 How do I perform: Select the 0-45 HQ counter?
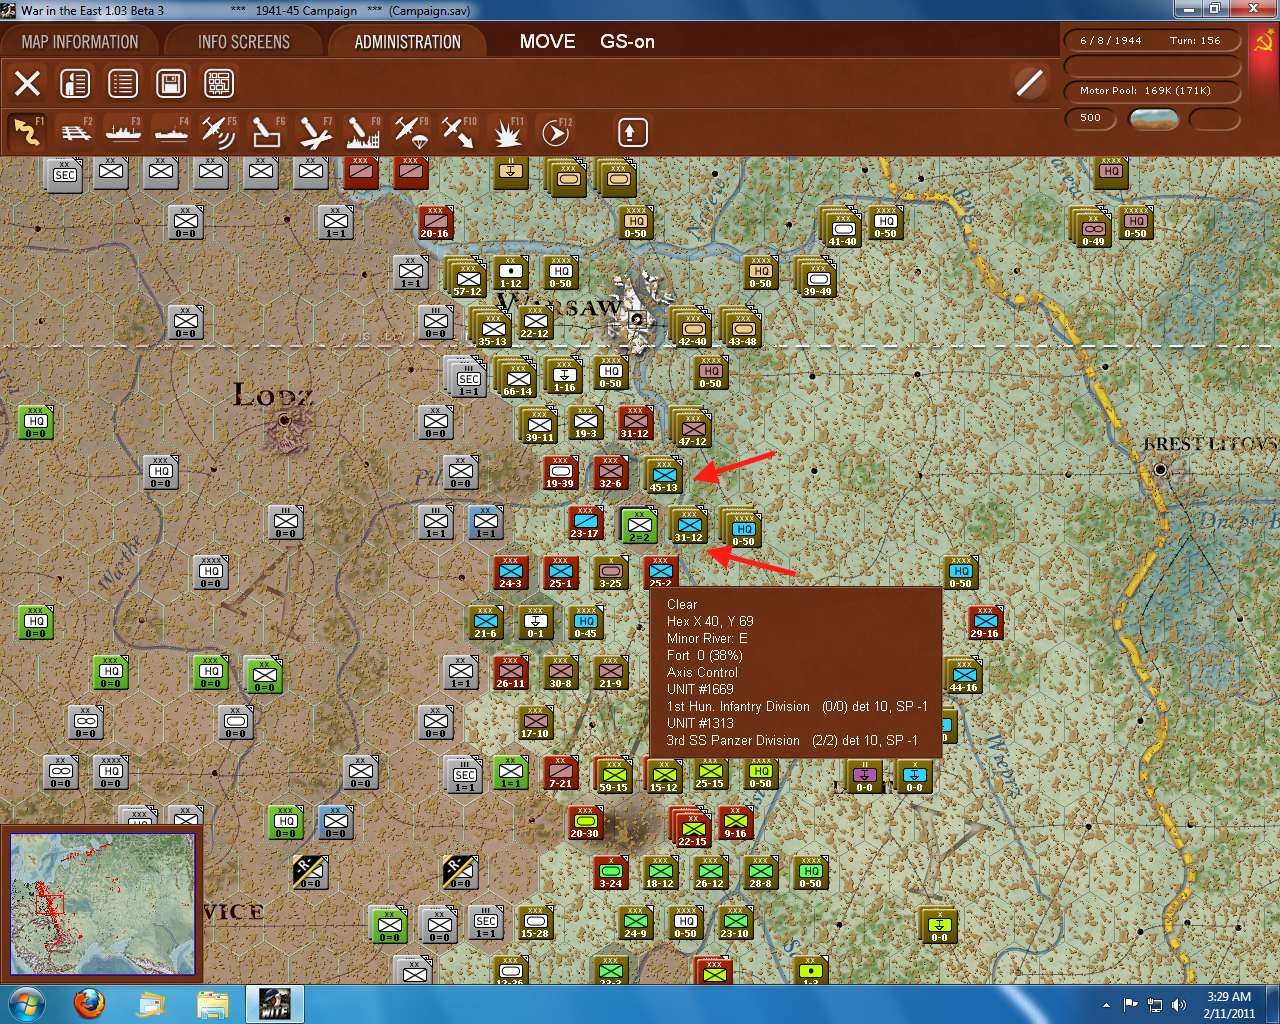[x=585, y=623]
